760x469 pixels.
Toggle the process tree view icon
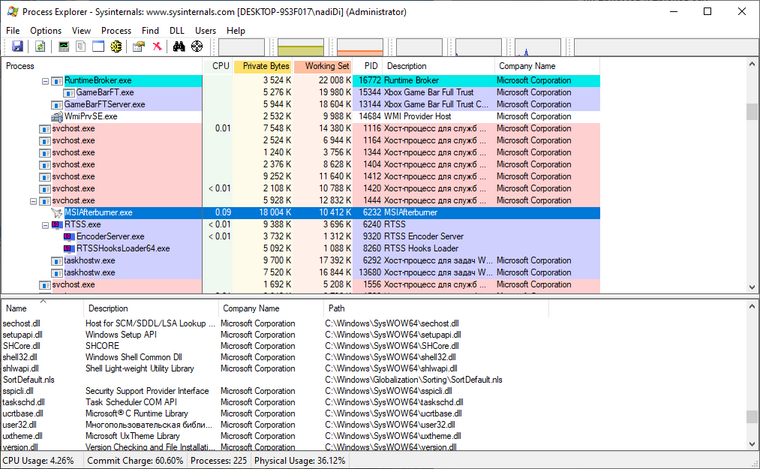[x=81, y=47]
